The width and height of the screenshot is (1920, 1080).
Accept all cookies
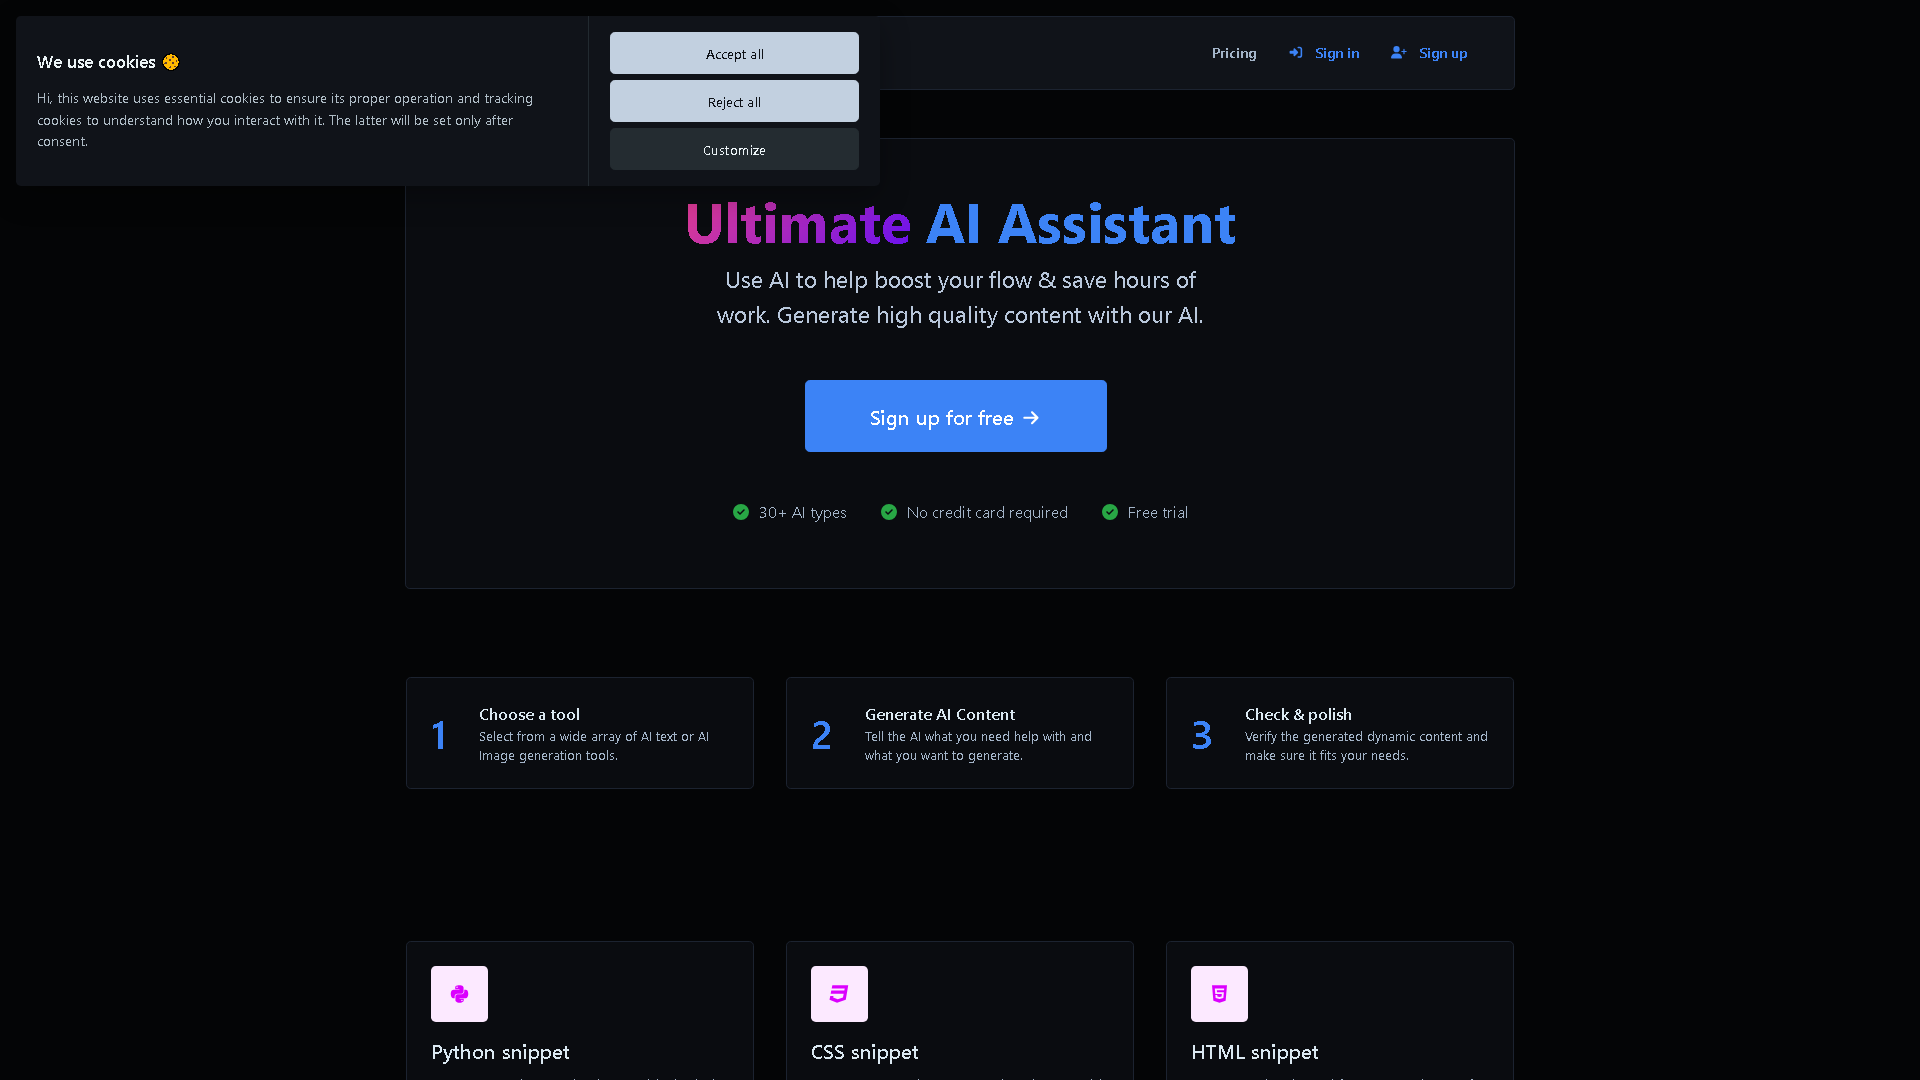point(733,53)
